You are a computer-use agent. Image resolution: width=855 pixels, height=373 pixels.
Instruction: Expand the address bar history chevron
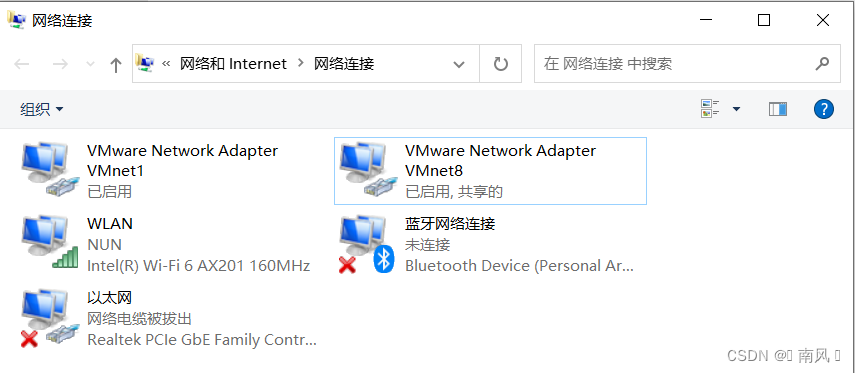pos(459,64)
